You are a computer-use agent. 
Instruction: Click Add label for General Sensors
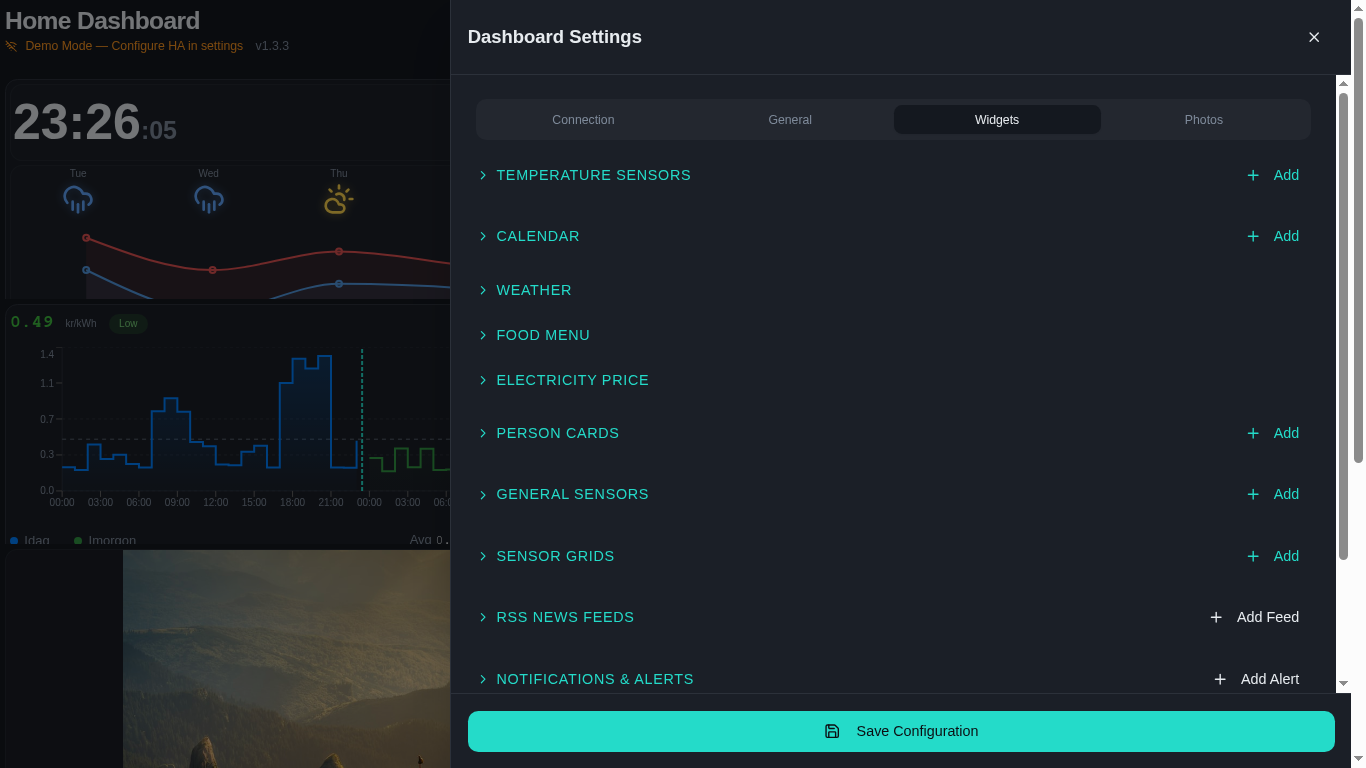point(1286,494)
